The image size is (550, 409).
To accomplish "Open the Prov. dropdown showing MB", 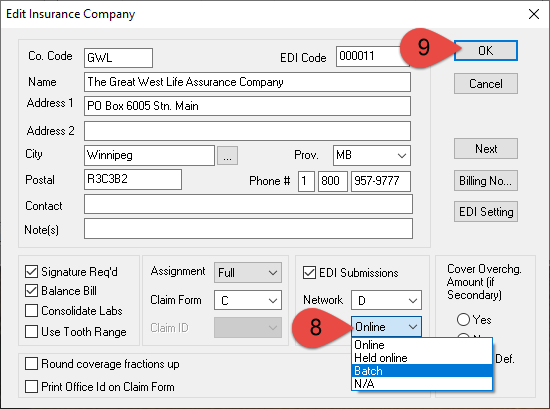I will (371, 155).
